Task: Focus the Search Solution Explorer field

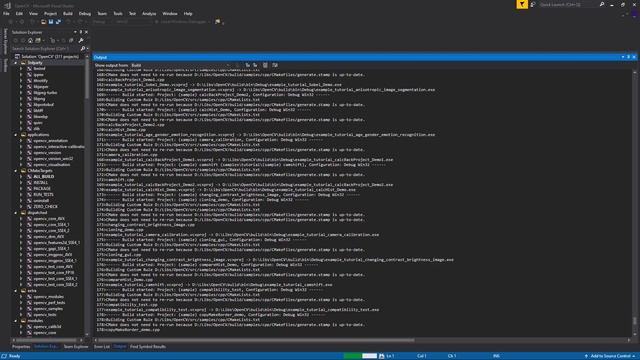Action: tap(45, 49)
